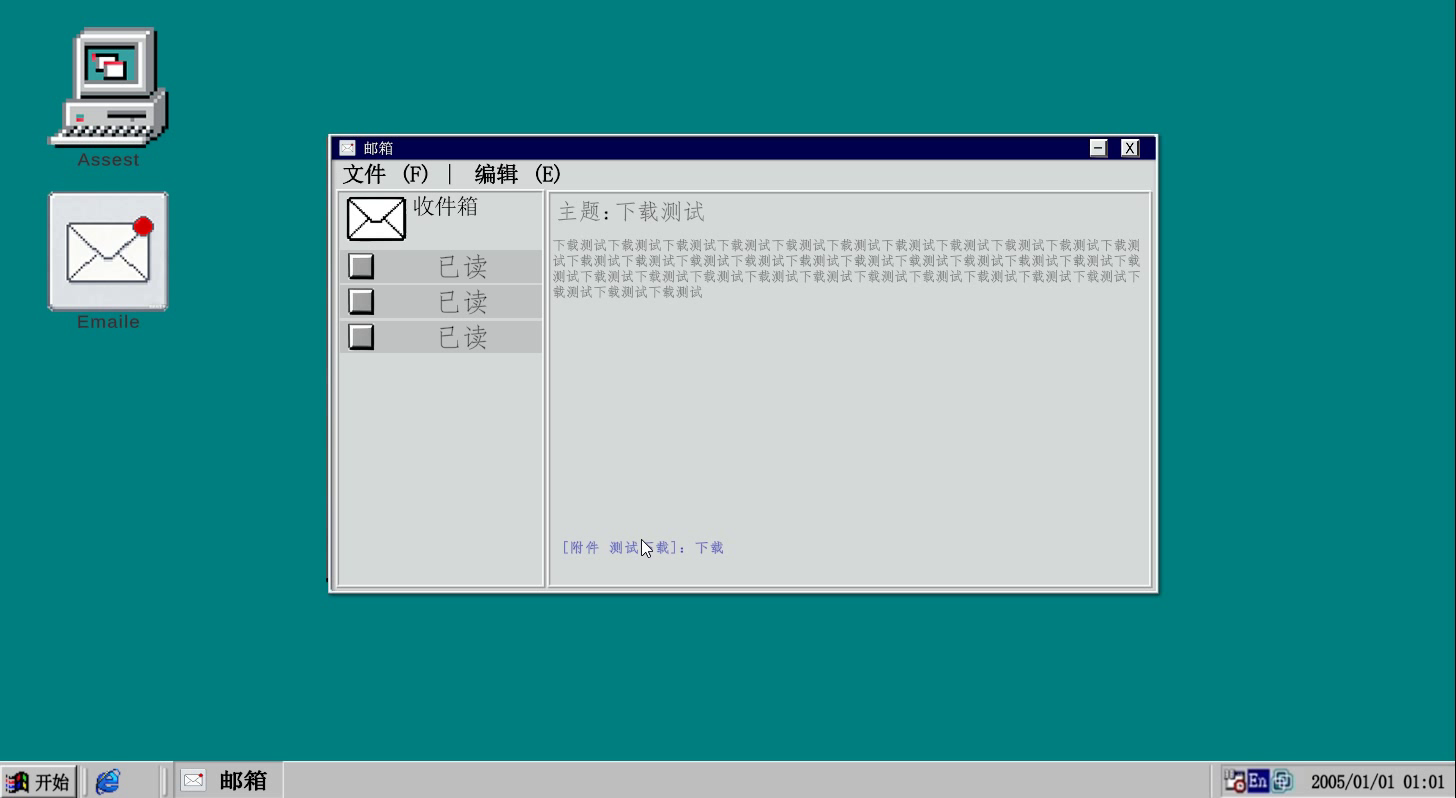Viewport: 1456px width, 798px height.
Task: Click the Internet Explorer icon in taskbar
Action: pyautogui.click(x=108, y=781)
